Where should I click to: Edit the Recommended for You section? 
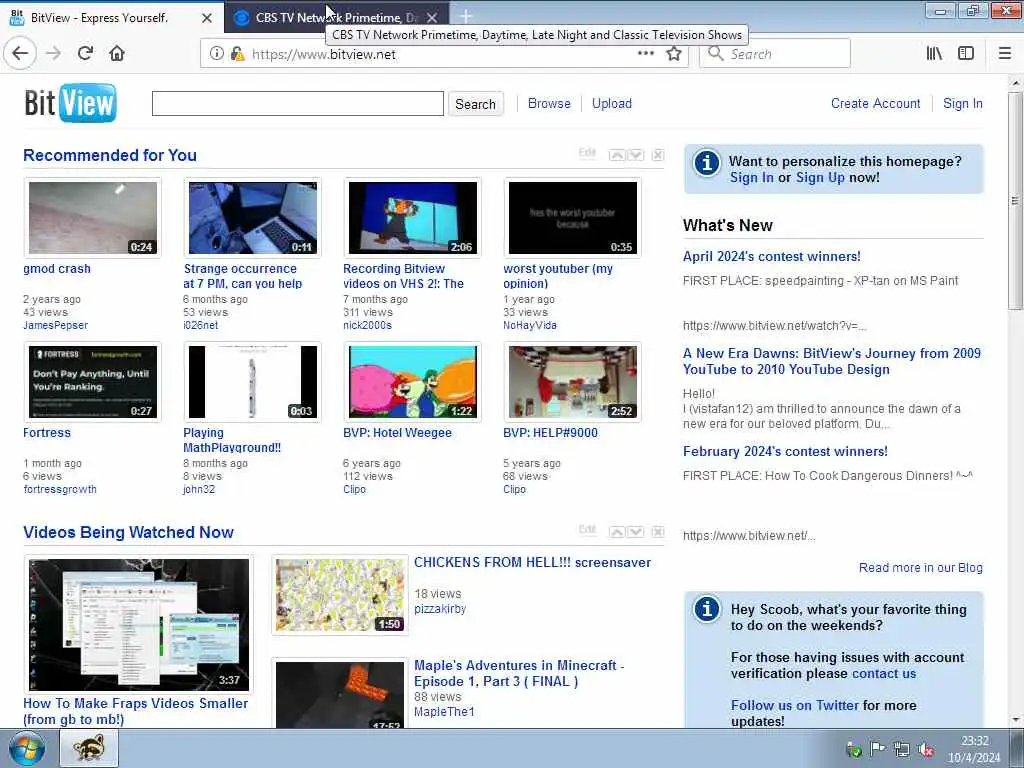587,153
